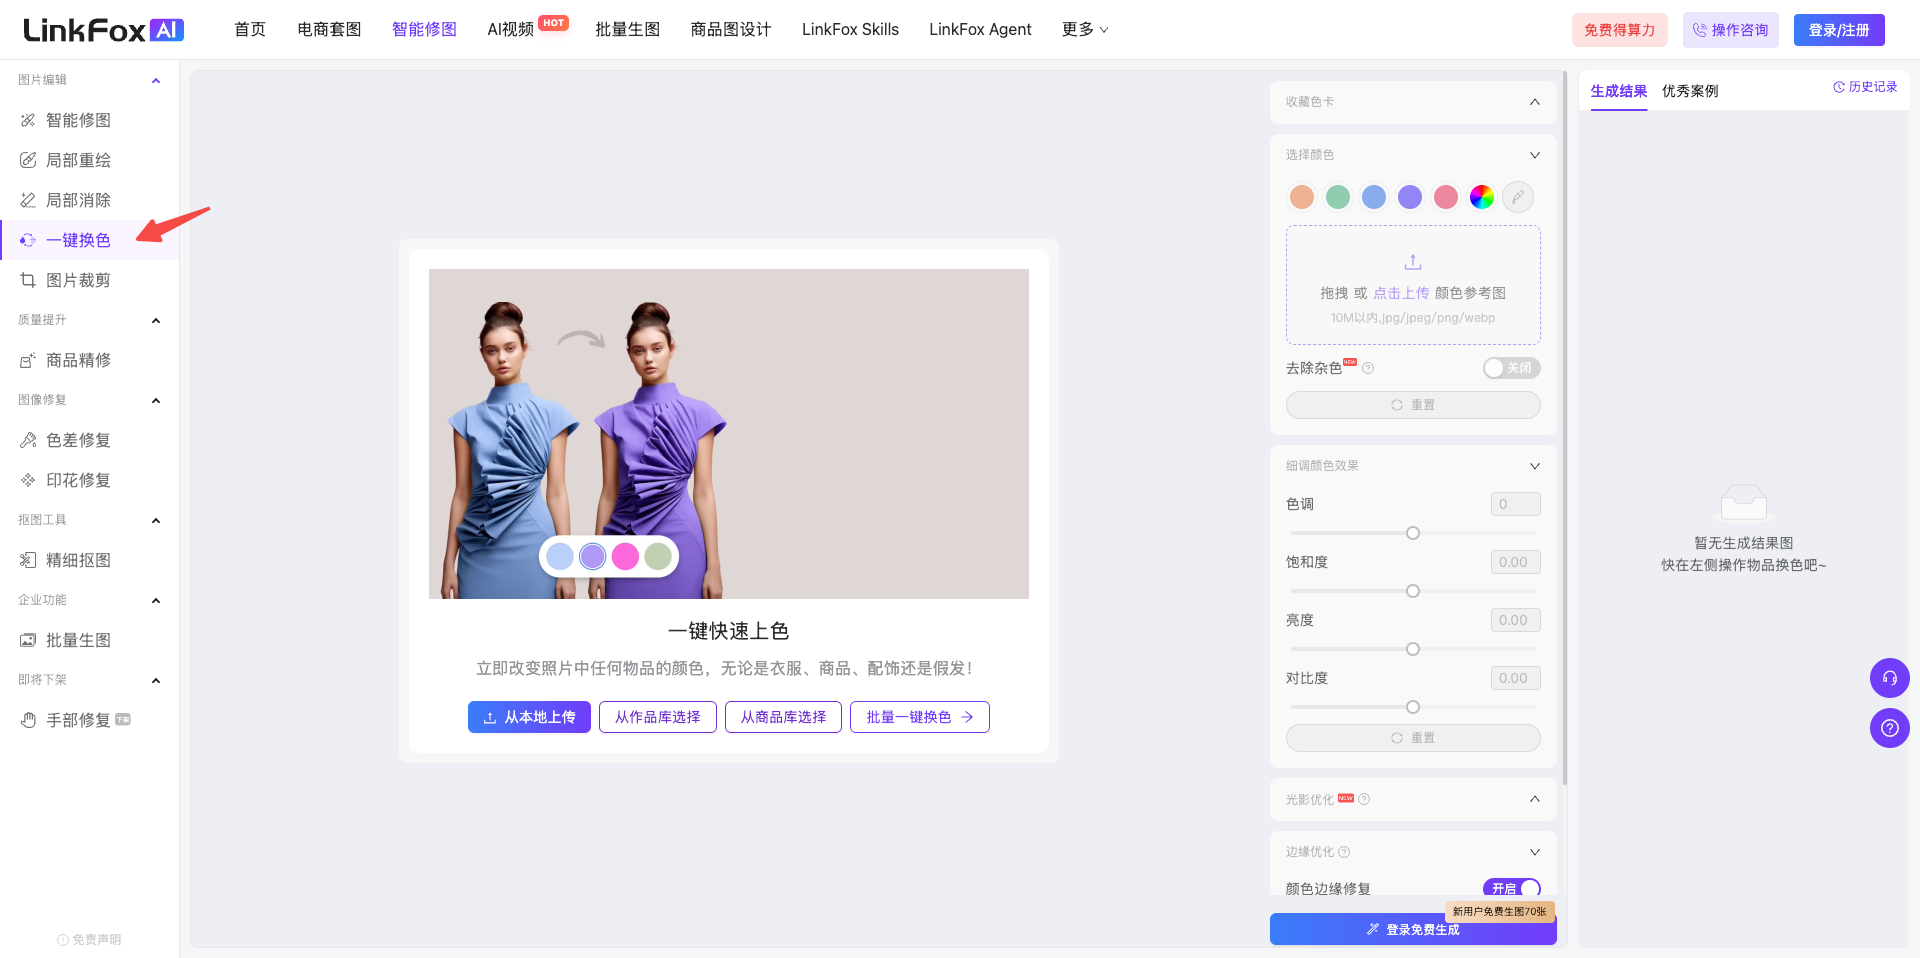Click the one-key recolor demo image
The image size is (1920, 958).
click(x=729, y=434)
